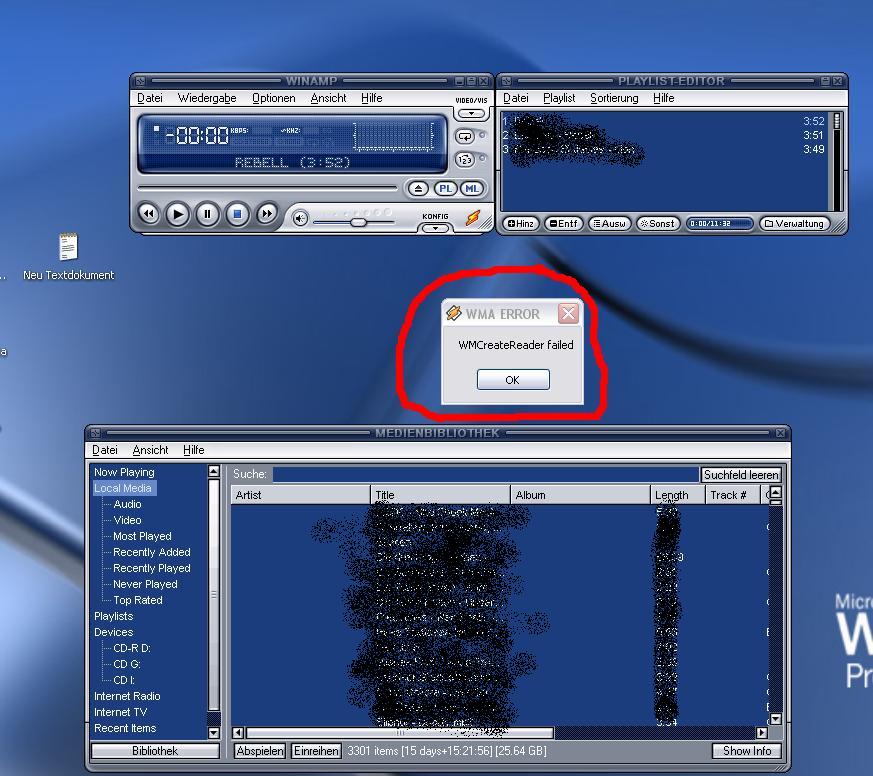Open Ansicht menu in Winamp main window

click(328, 98)
